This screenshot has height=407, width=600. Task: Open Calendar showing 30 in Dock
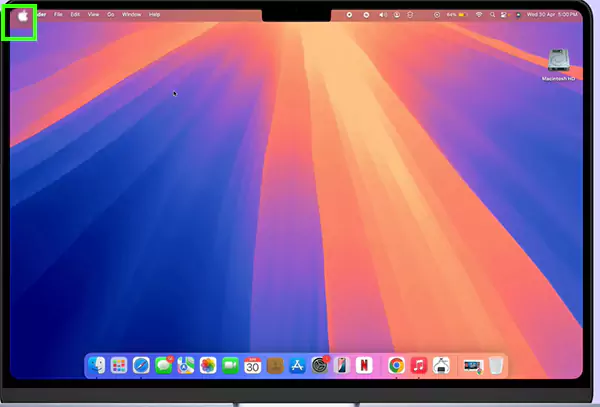[x=253, y=366]
